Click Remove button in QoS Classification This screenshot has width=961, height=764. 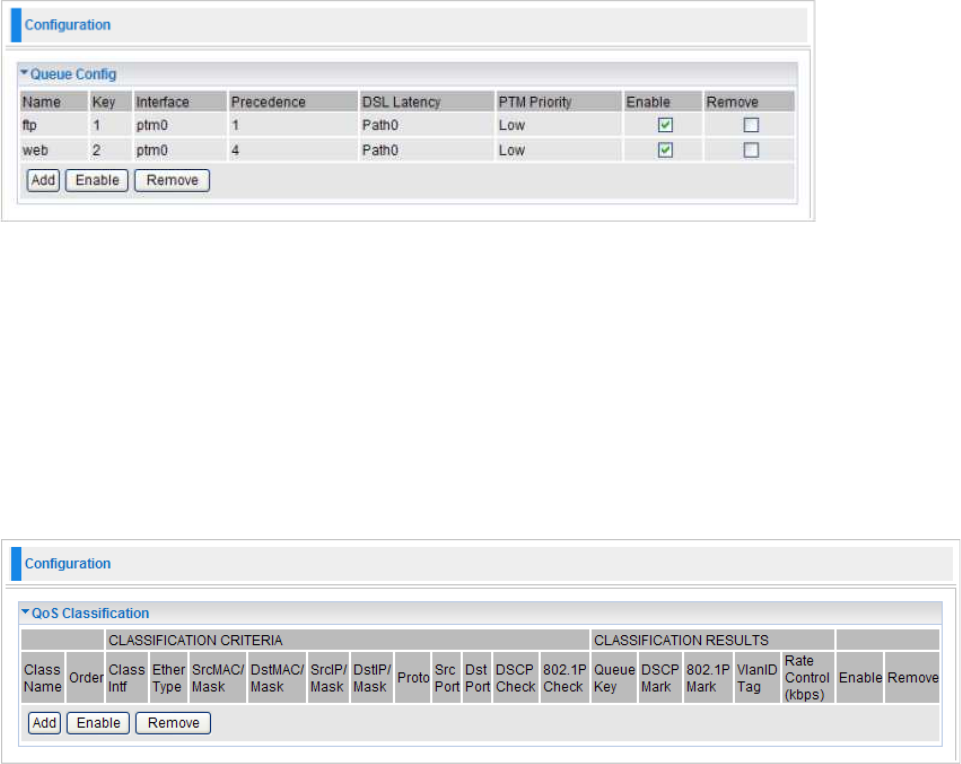coord(173,723)
